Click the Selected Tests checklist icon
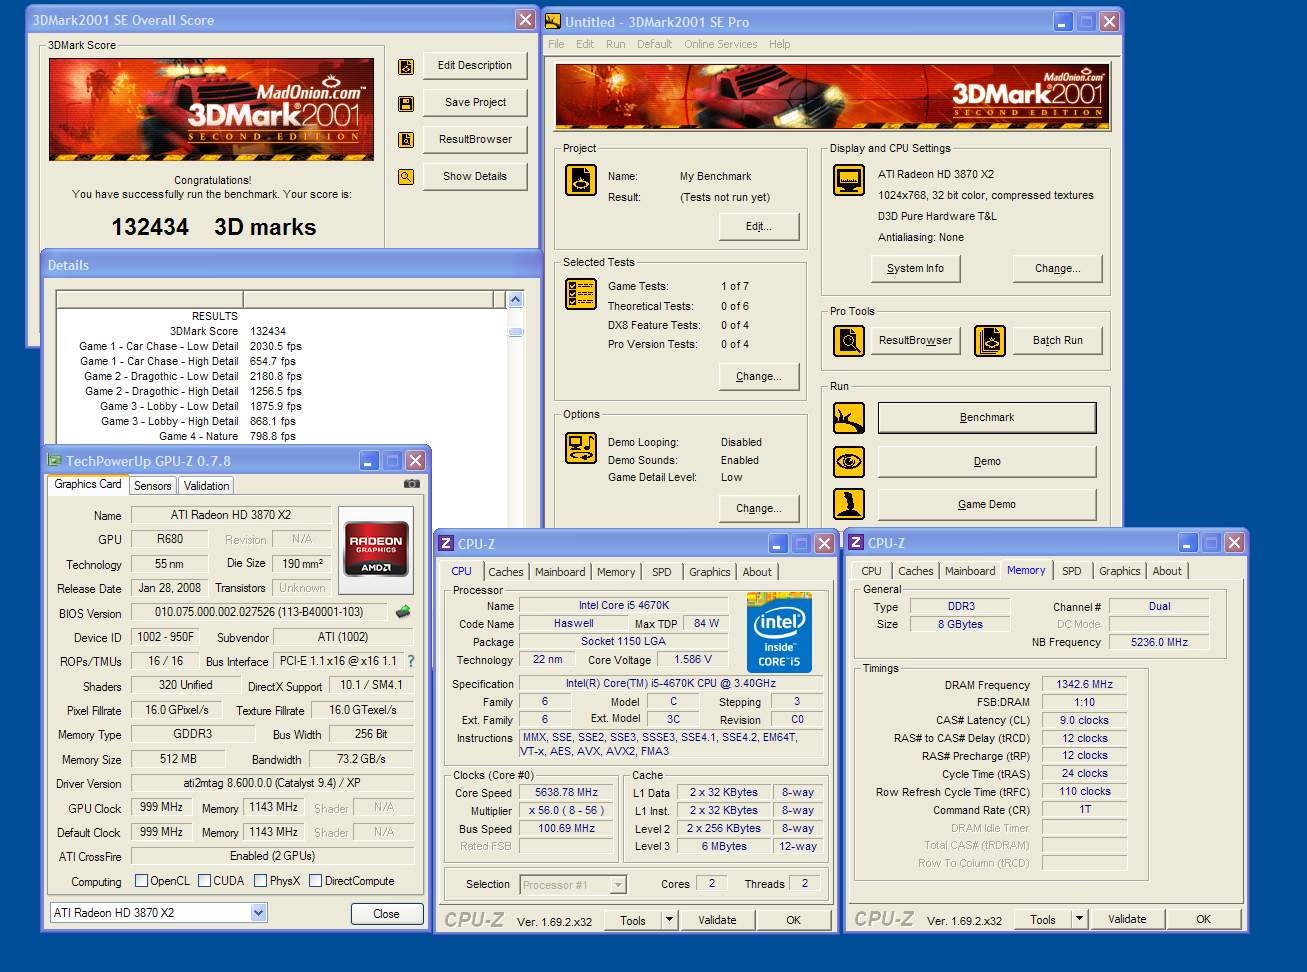 (x=581, y=294)
